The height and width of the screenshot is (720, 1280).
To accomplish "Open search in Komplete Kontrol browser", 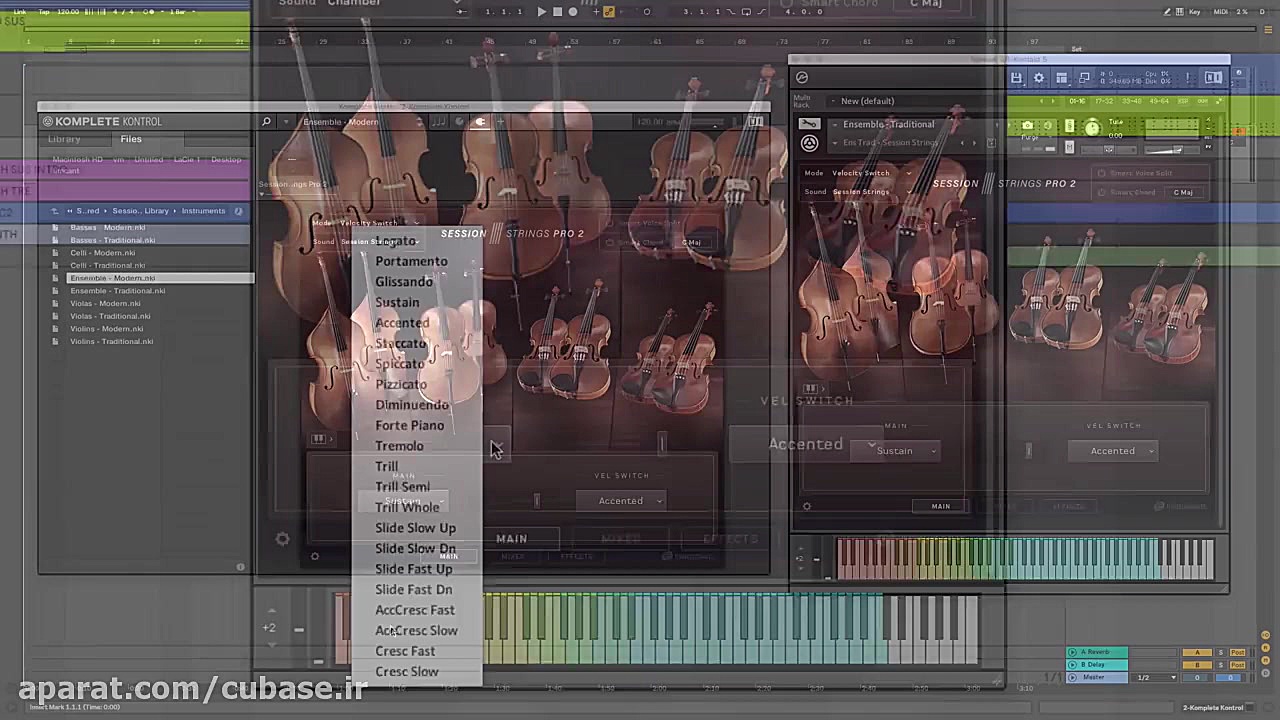I will (x=266, y=122).
